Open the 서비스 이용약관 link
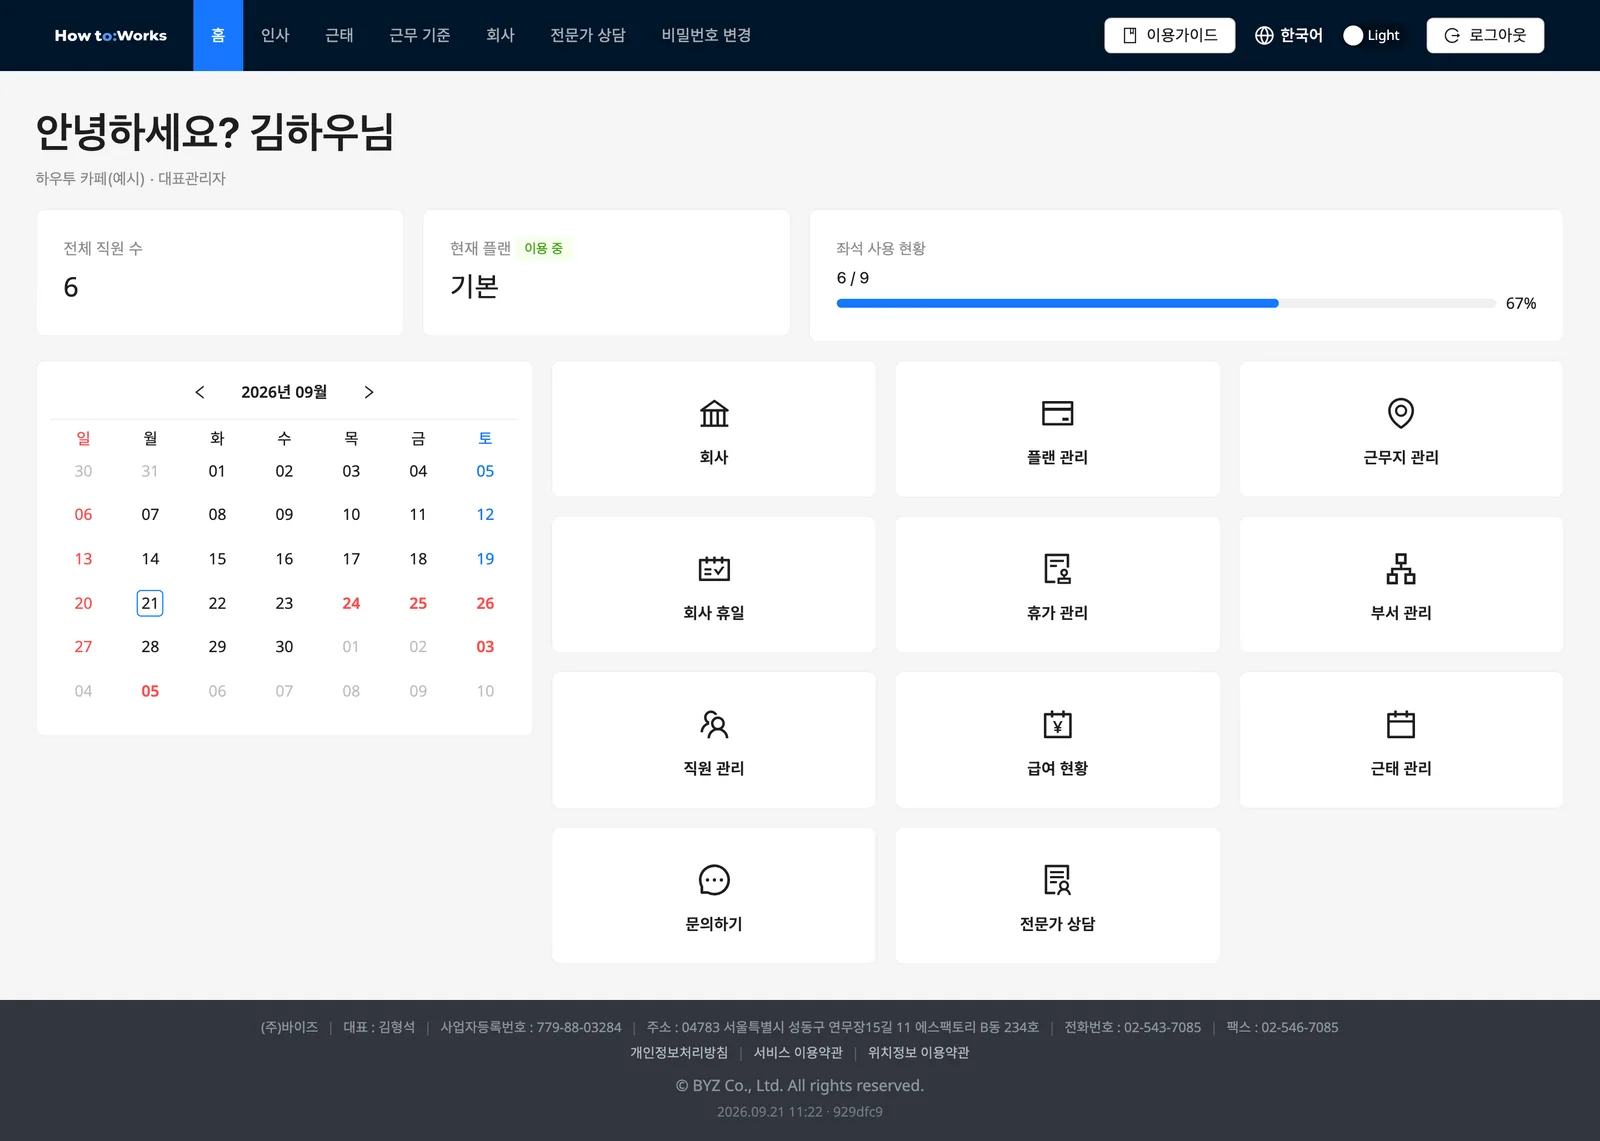The height and width of the screenshot is (1141, 1600). (798, 1052)
